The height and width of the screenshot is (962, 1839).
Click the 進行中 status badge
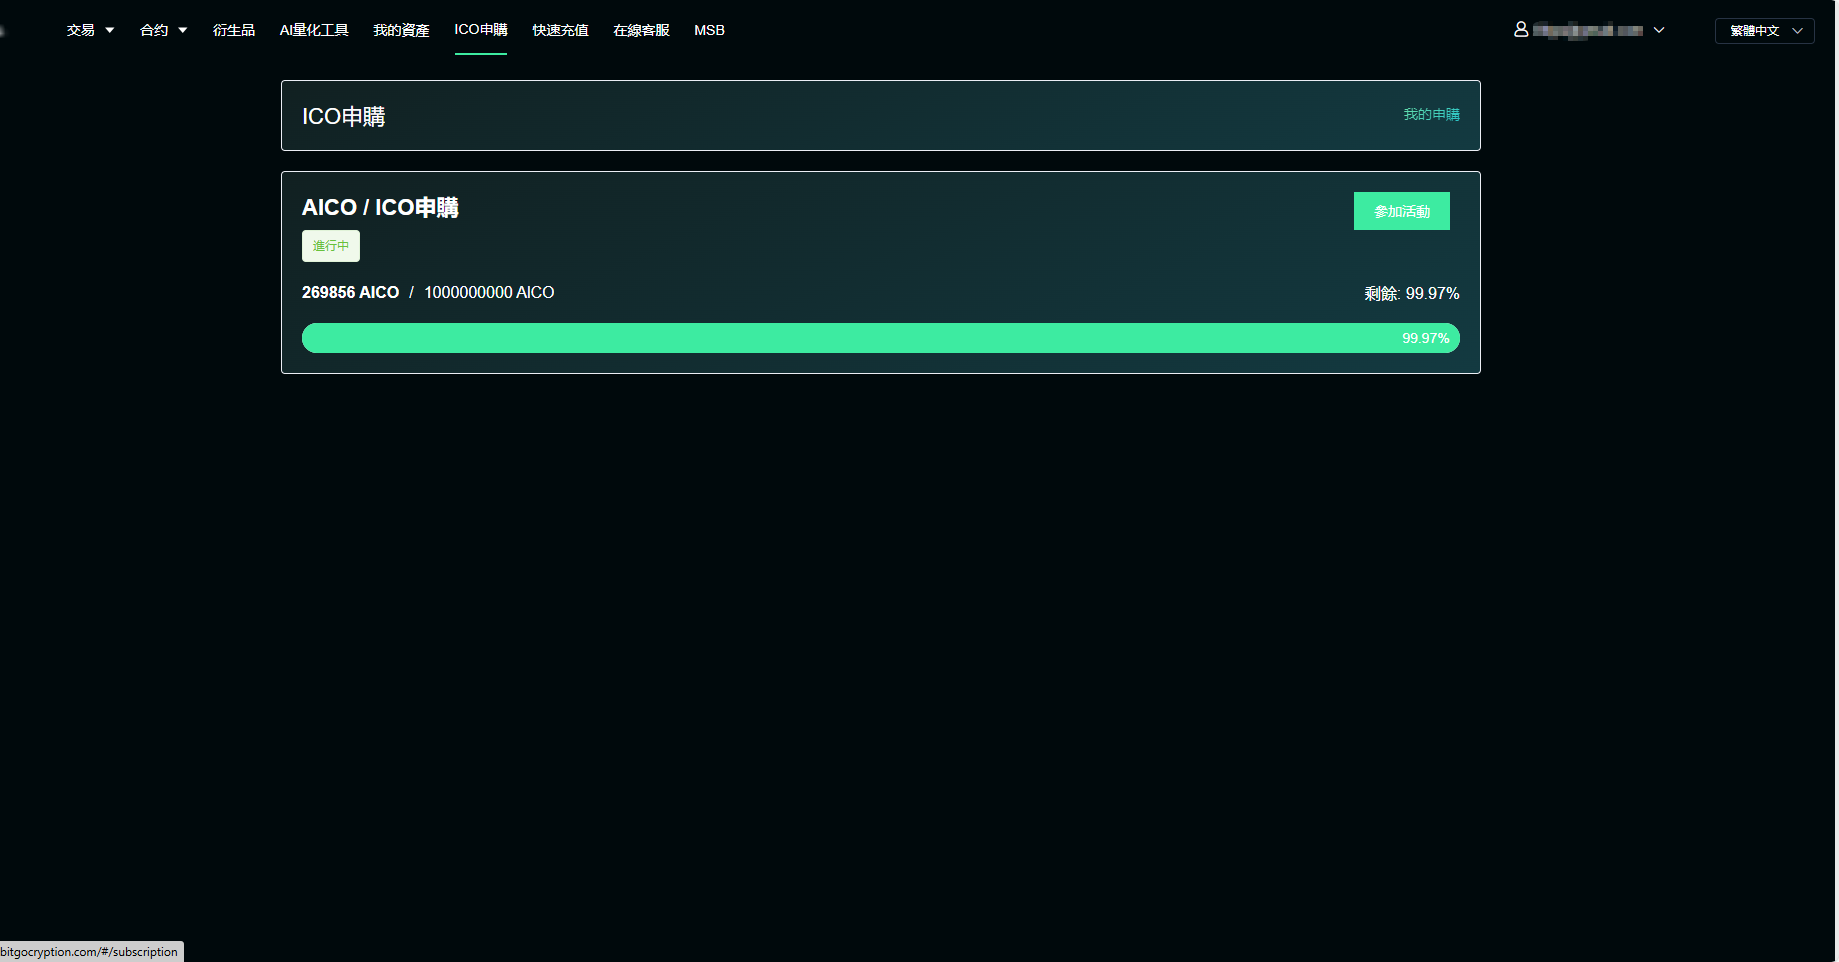[330, 245]
